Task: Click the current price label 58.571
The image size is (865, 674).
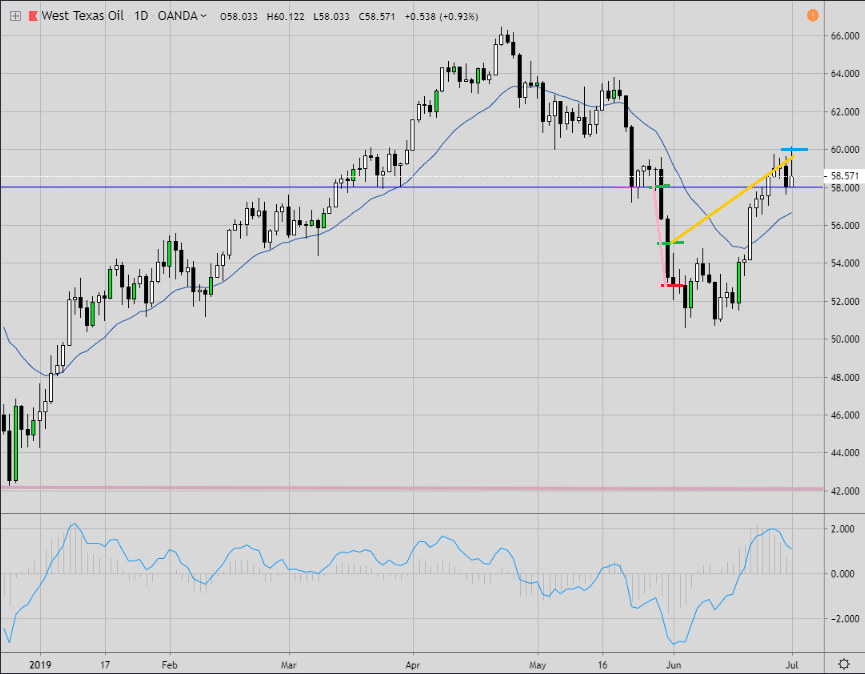Action: point(844,176)
